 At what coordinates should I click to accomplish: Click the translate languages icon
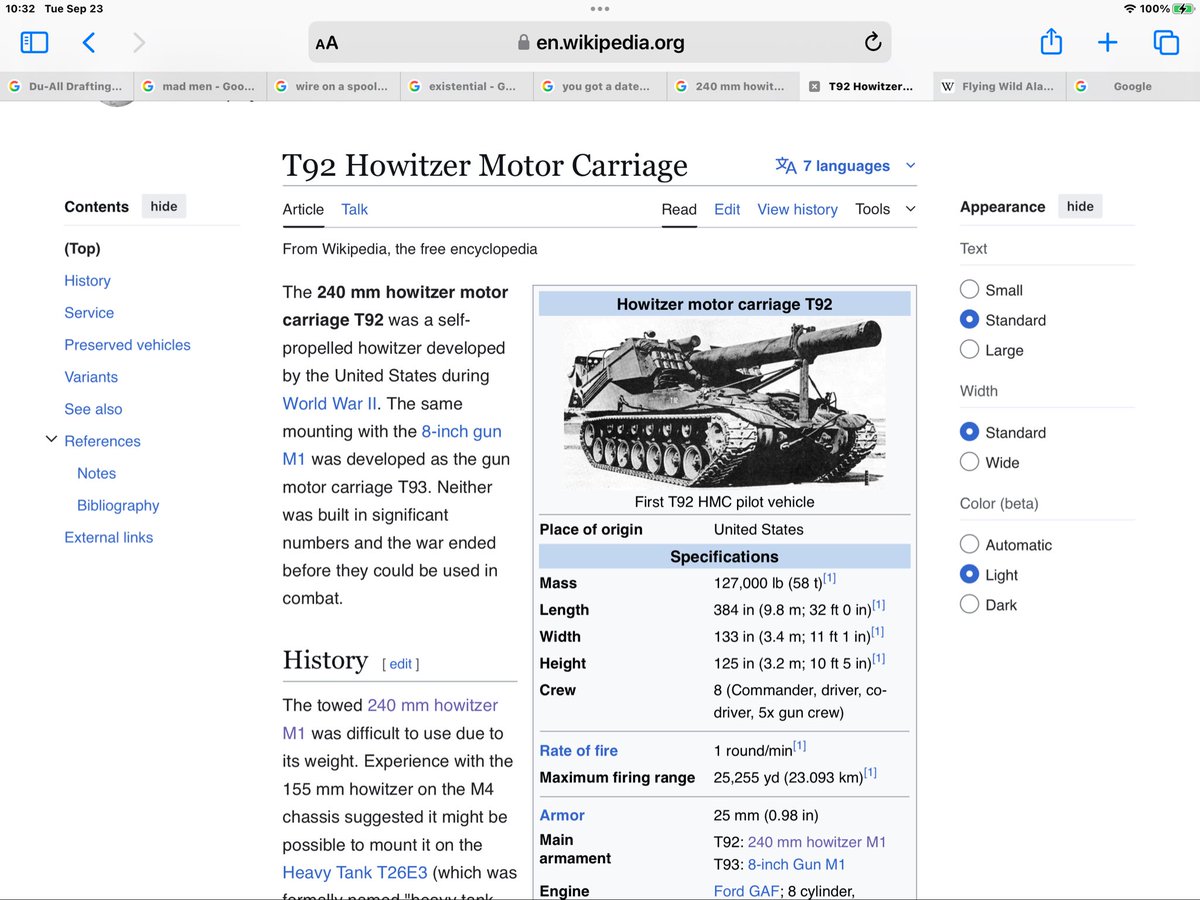[x=786, y=166]
